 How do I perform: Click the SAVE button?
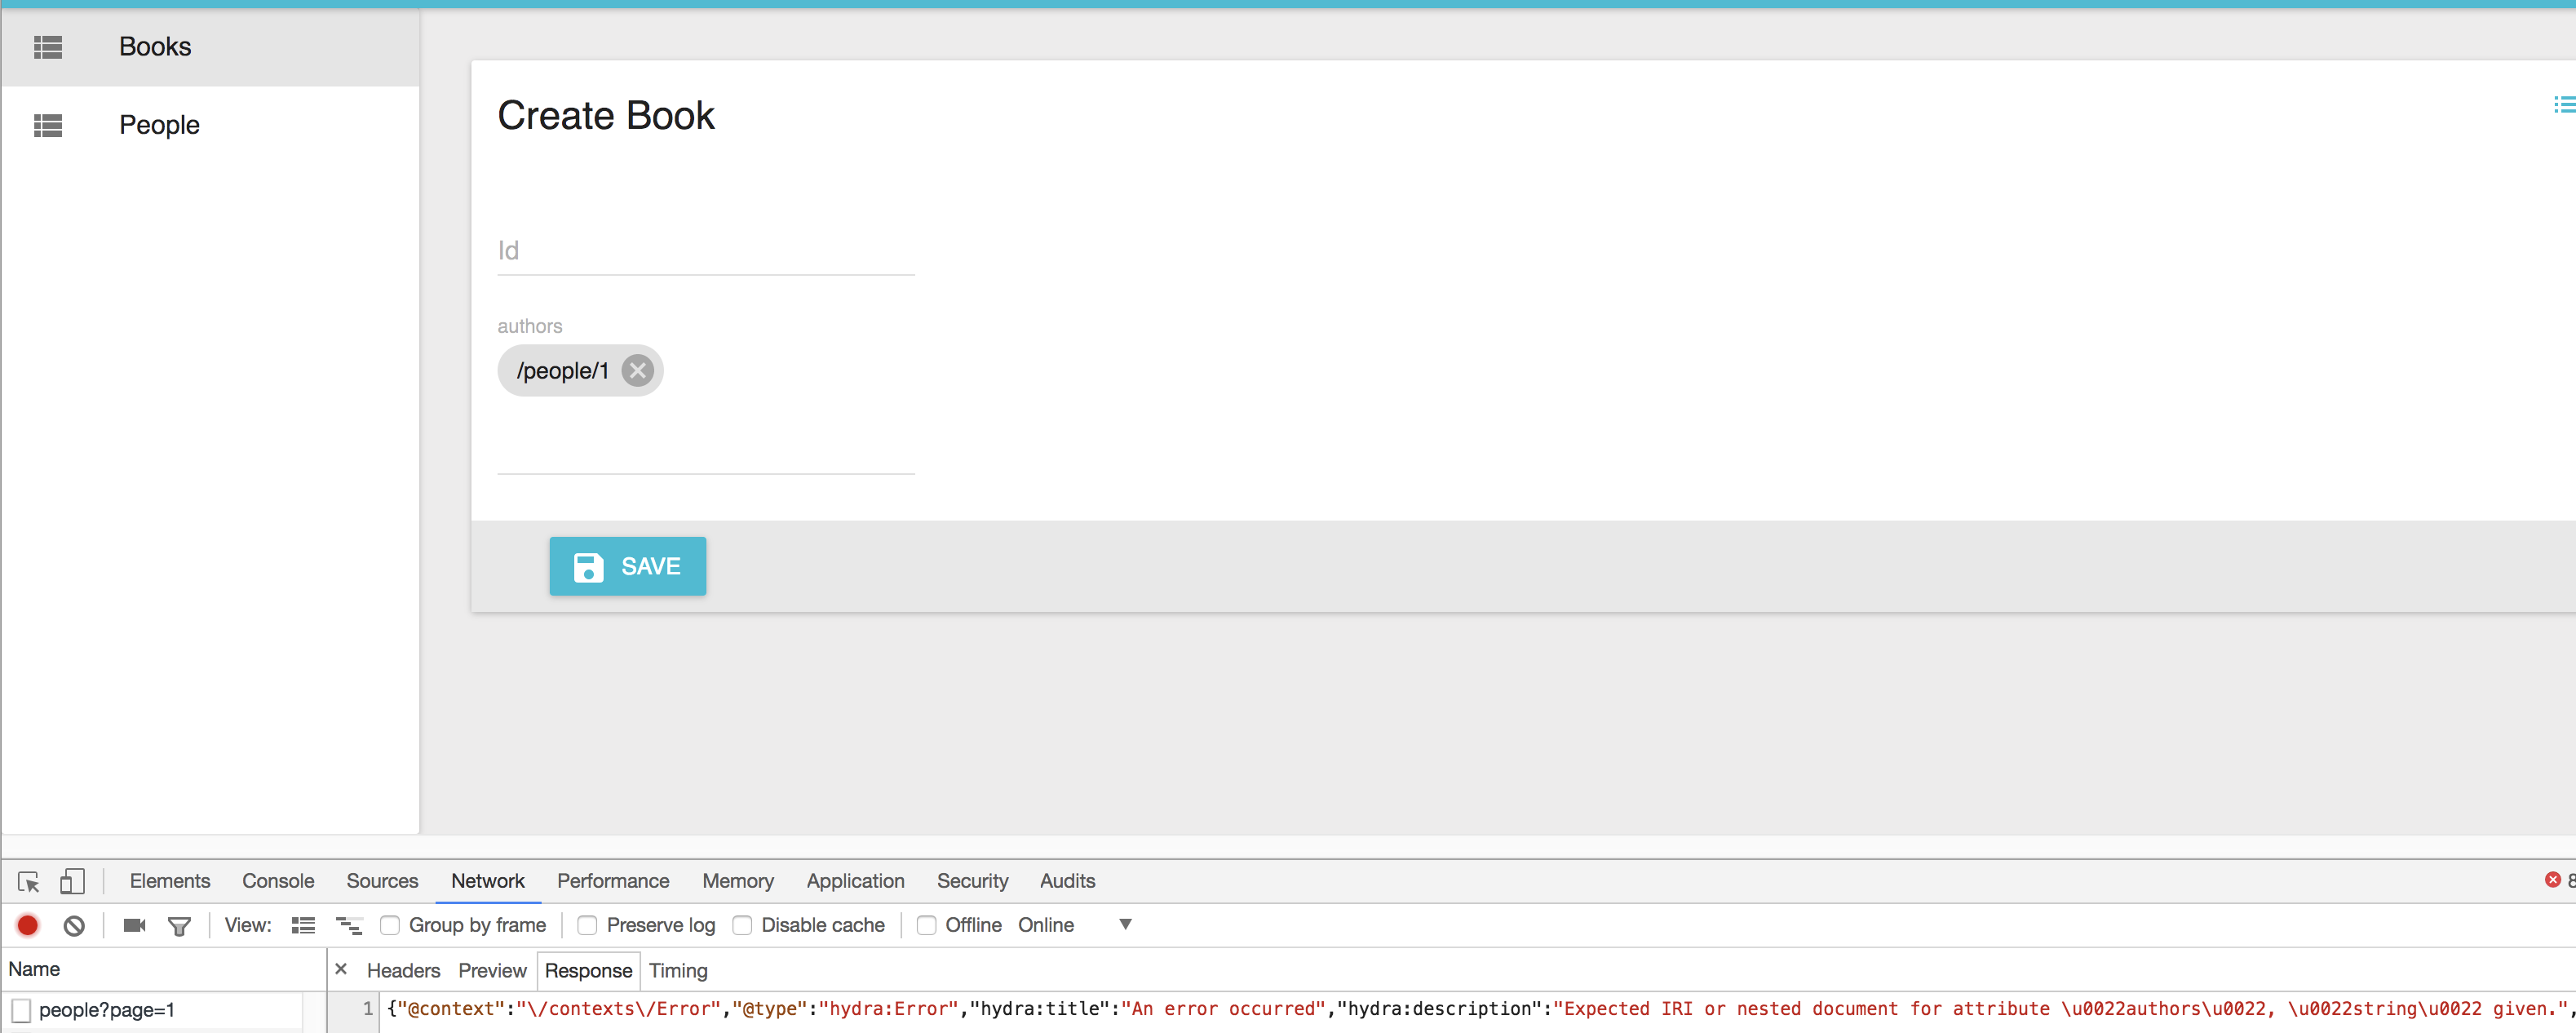point(627,566)
